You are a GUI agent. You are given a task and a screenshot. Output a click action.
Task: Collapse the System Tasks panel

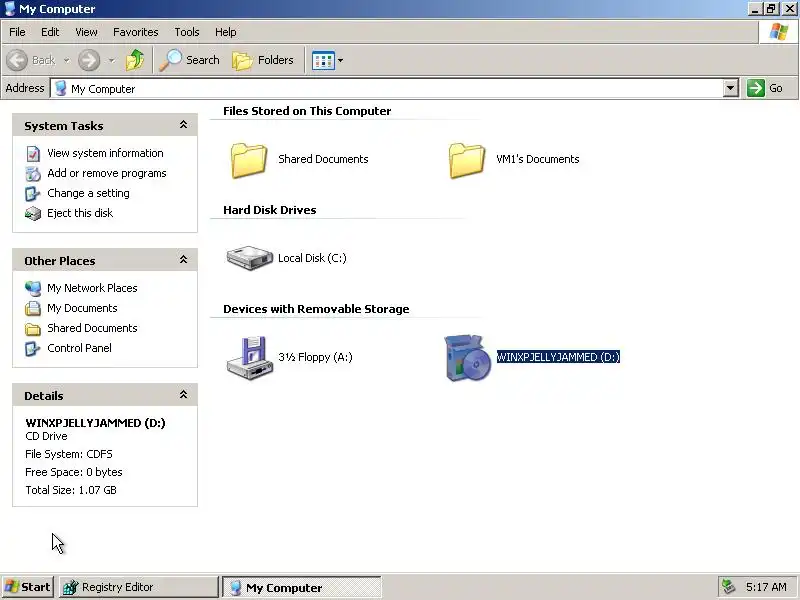[x=183, y=125]
